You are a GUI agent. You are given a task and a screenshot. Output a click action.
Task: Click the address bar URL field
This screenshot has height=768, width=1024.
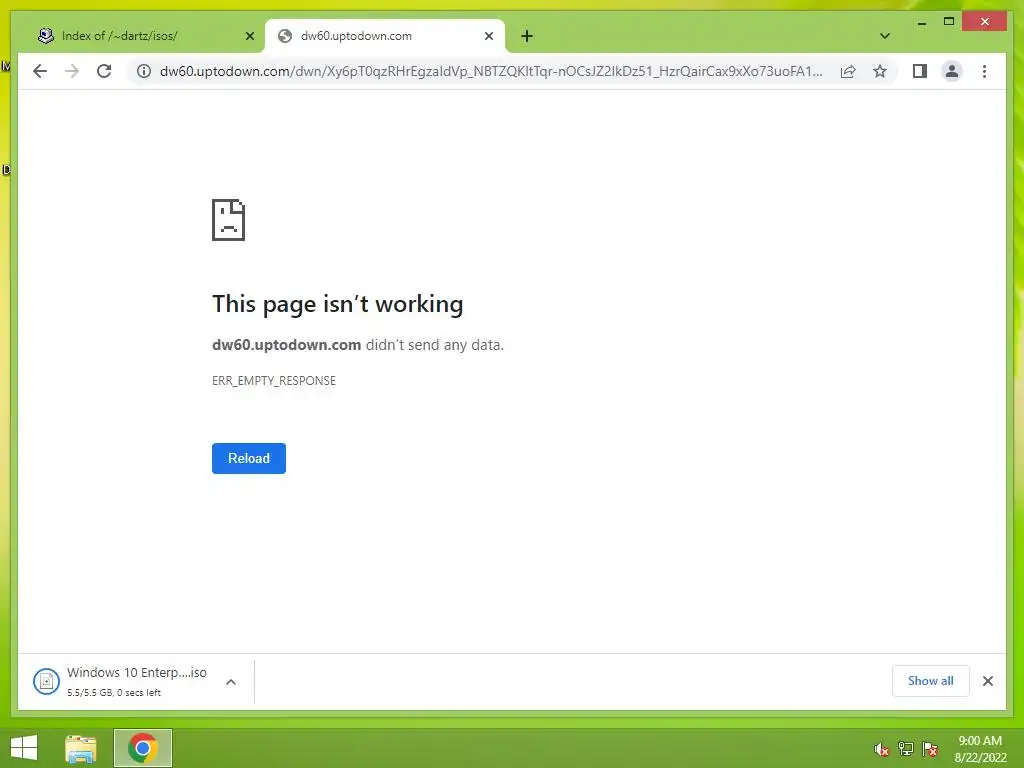point(491,71)
